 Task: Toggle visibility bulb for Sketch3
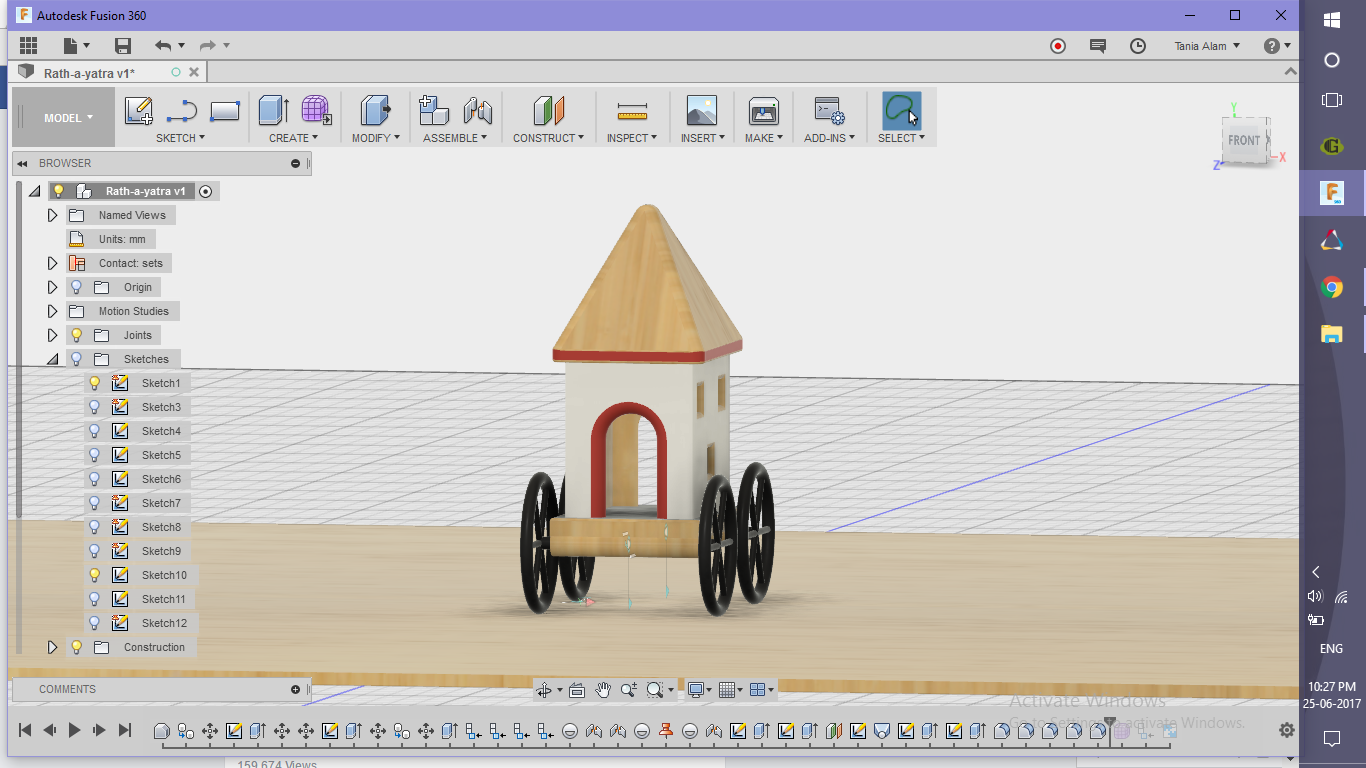coord(95,407)
